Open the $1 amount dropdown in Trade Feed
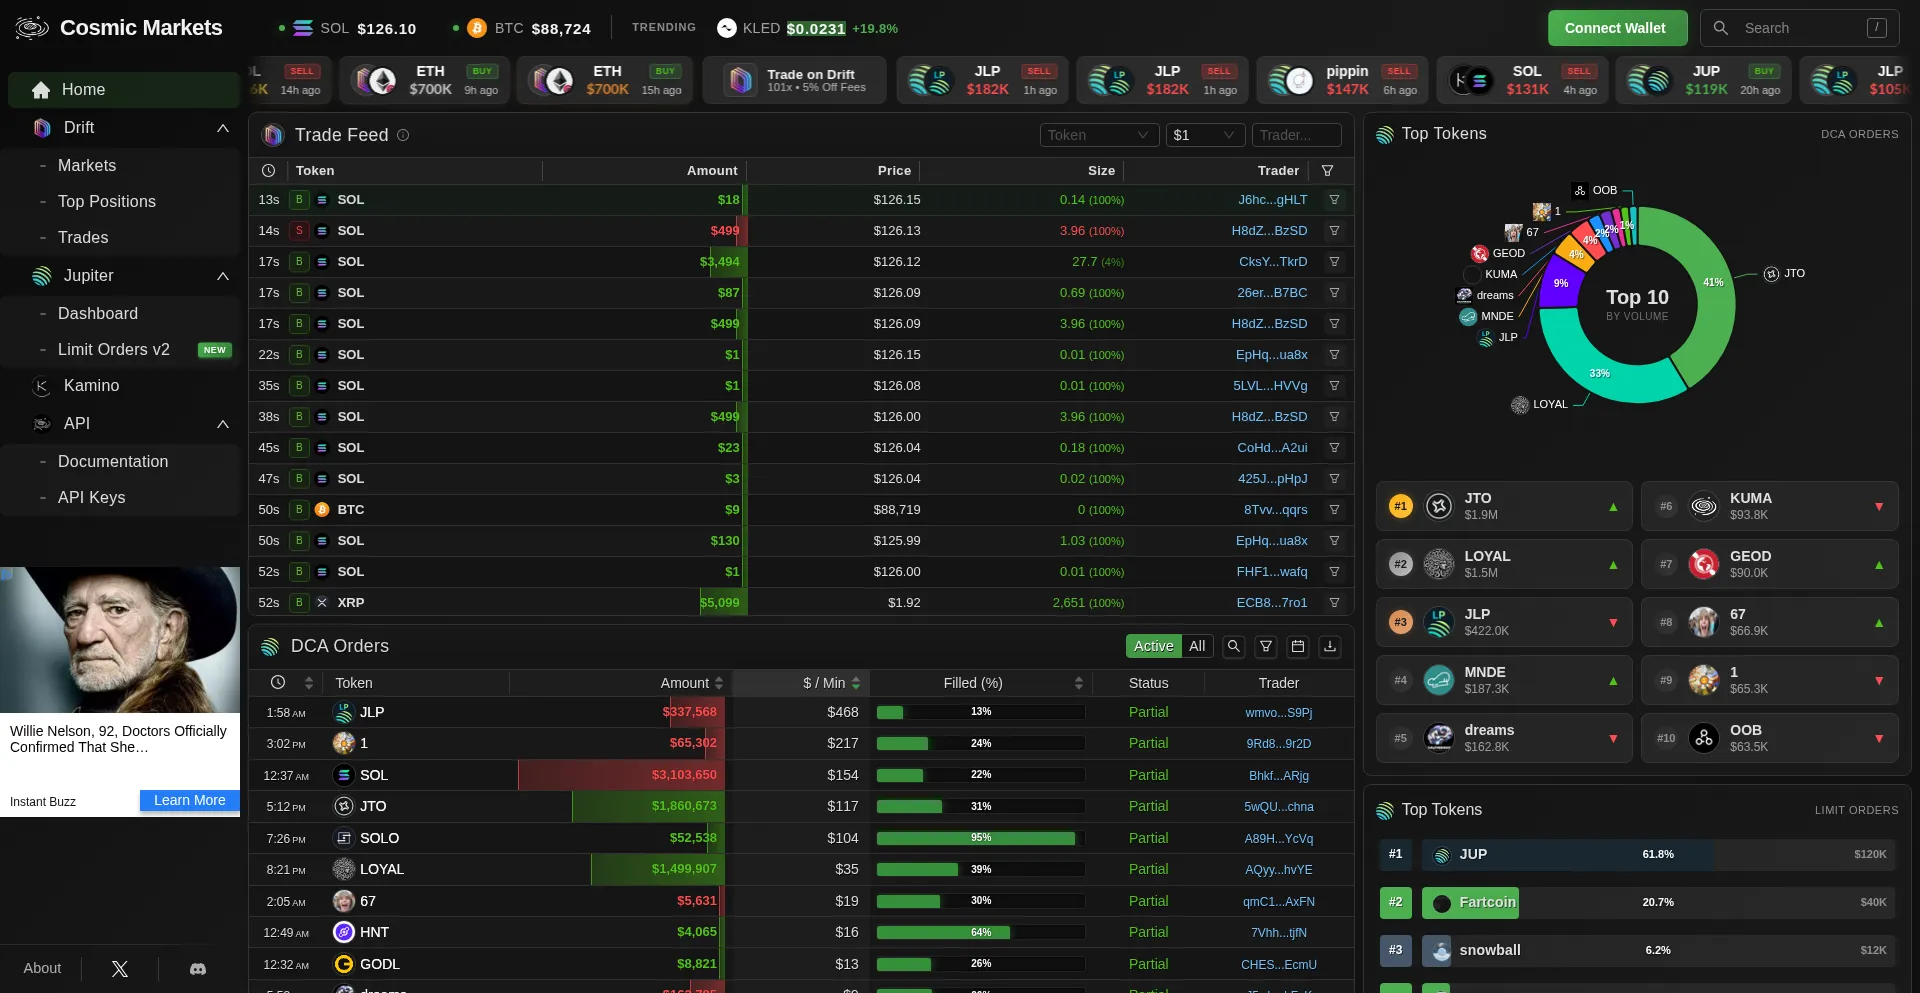The width and height of the screenshot is (1920, 993). (x=1205, y=135)
